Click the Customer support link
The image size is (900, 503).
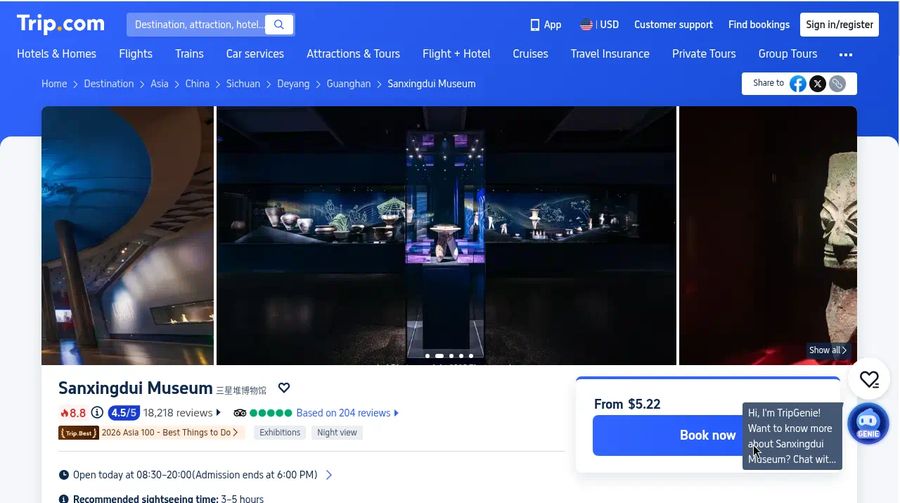point(673,25)
